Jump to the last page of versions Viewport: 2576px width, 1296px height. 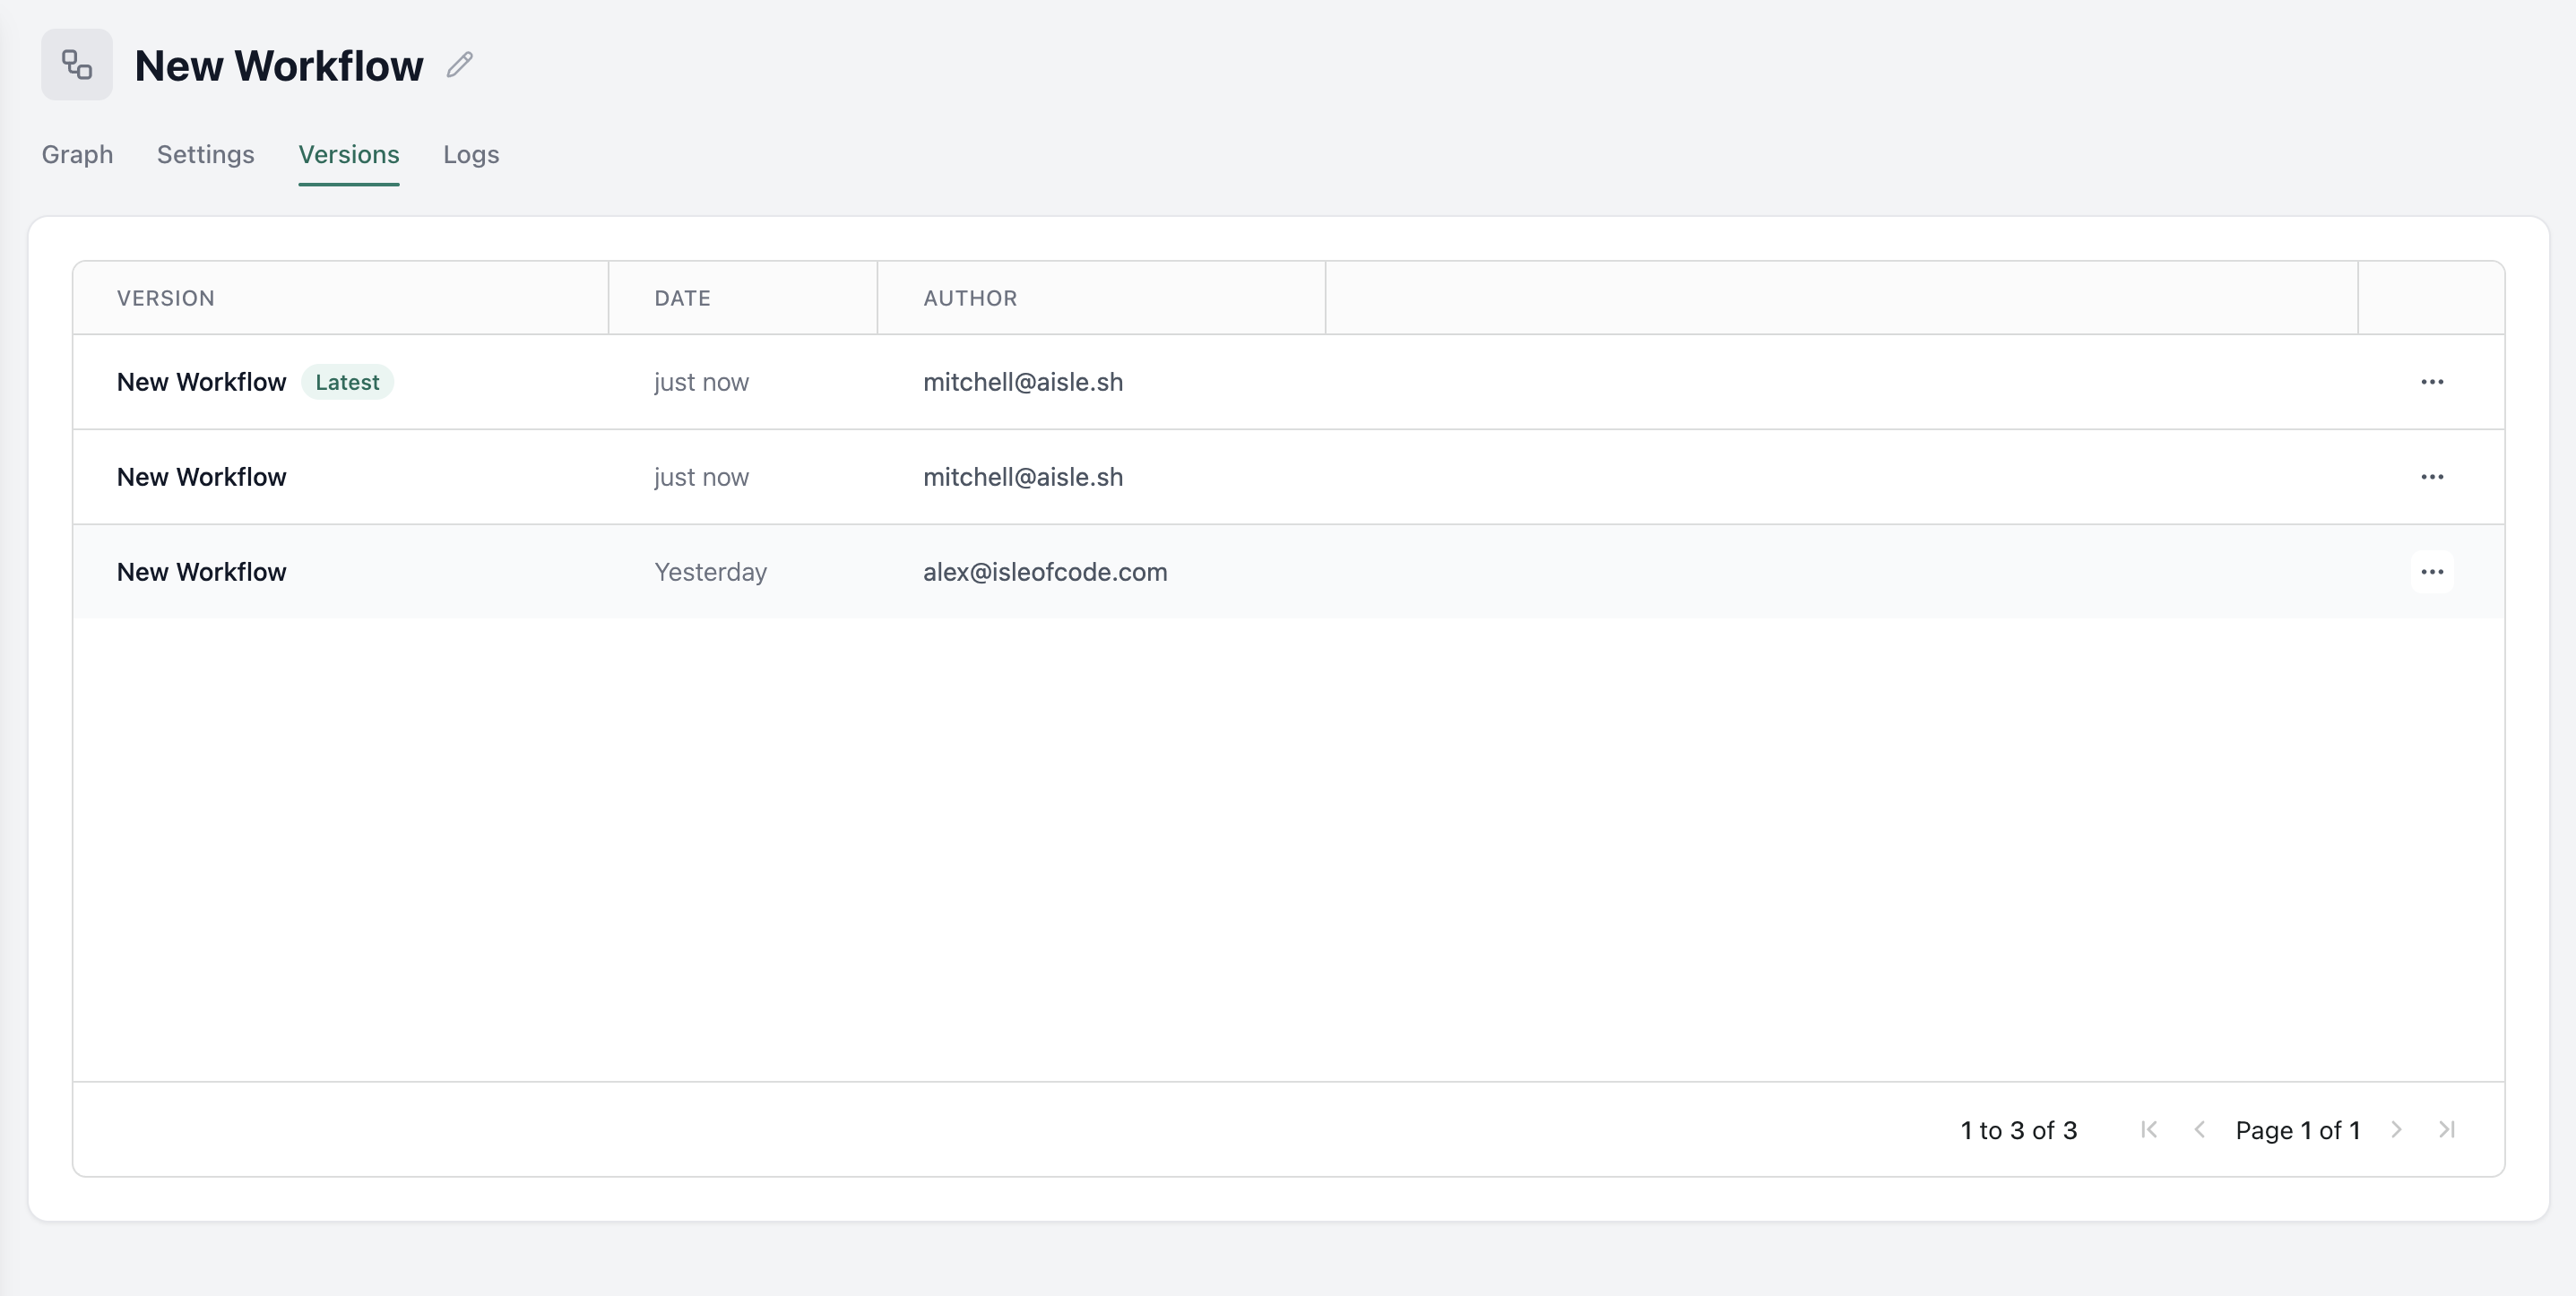pyautogui.click(x=2447, y=1129)
